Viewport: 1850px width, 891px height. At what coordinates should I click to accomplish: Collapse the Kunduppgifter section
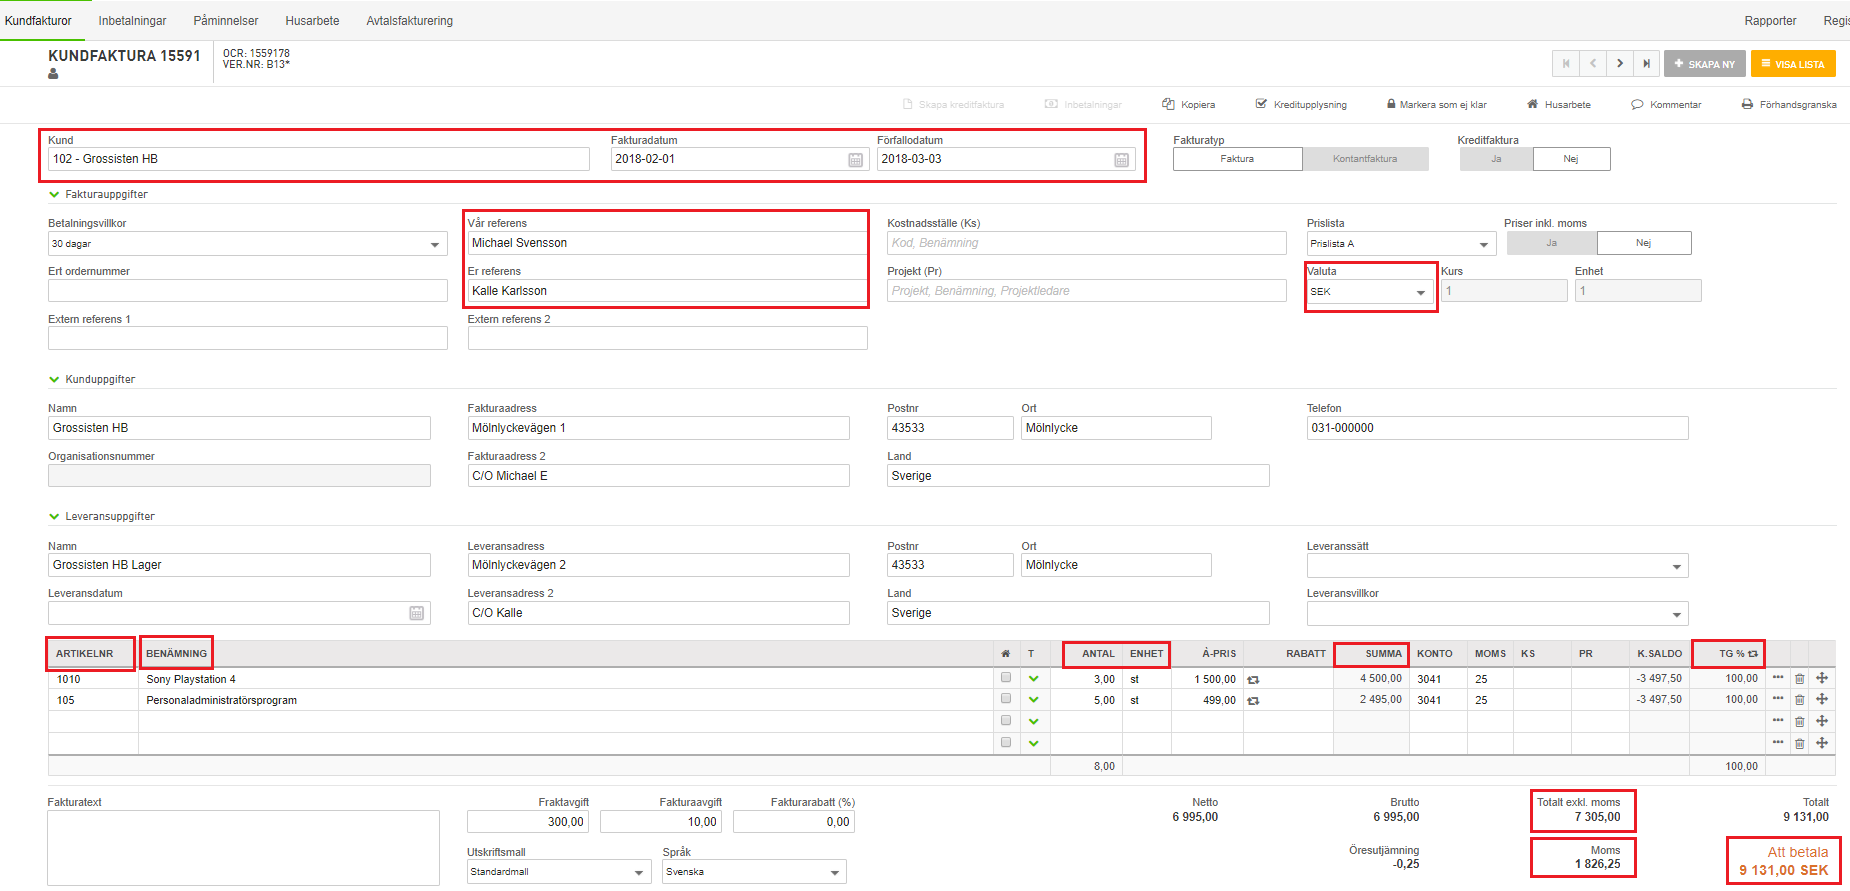[x=54, y=380]
